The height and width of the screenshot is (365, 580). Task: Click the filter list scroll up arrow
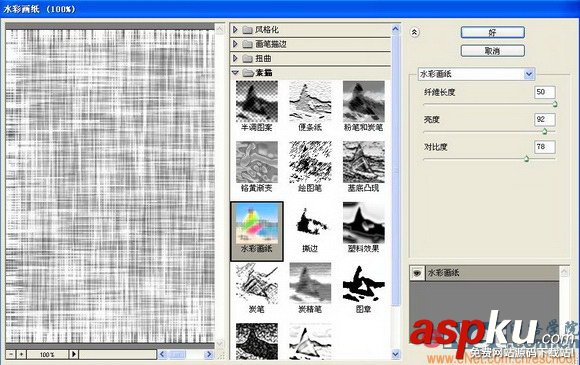[395, 28]
